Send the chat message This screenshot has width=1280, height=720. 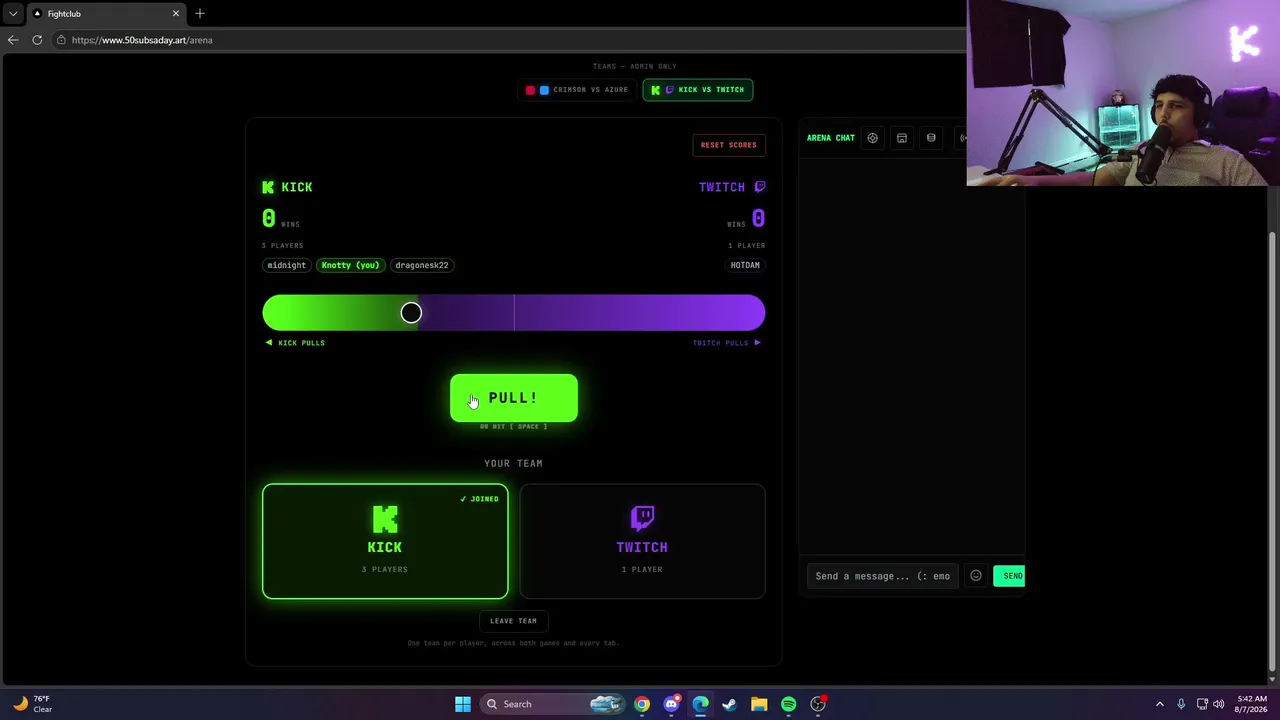point(1009,576)
